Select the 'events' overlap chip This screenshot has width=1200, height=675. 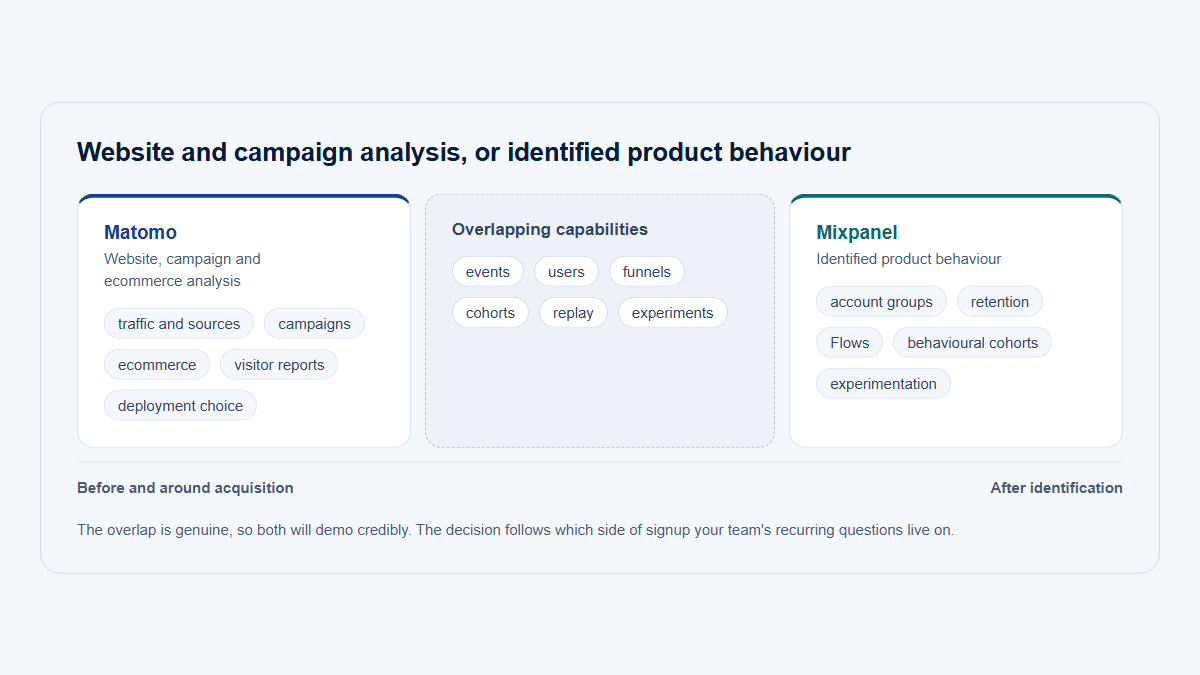tap(488, 272)
